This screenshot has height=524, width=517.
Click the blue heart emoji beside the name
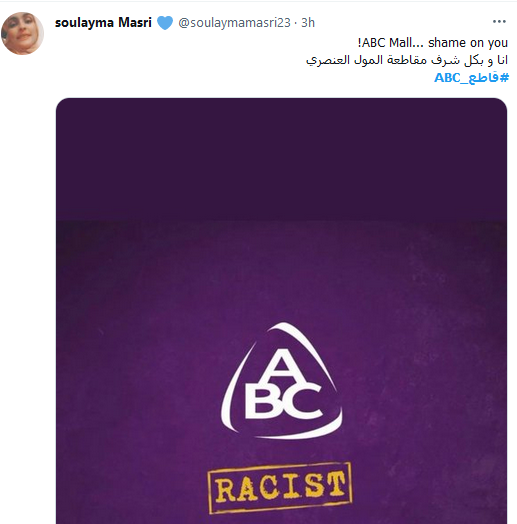click(165, 23)
